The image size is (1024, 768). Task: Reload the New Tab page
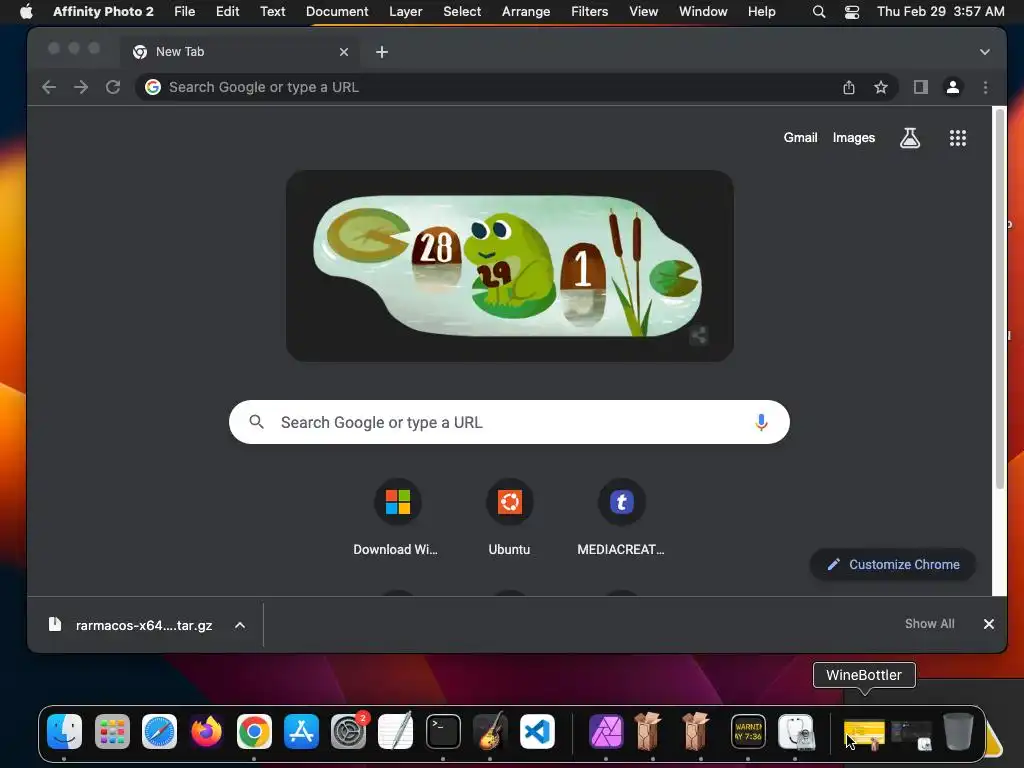[113, 87]
